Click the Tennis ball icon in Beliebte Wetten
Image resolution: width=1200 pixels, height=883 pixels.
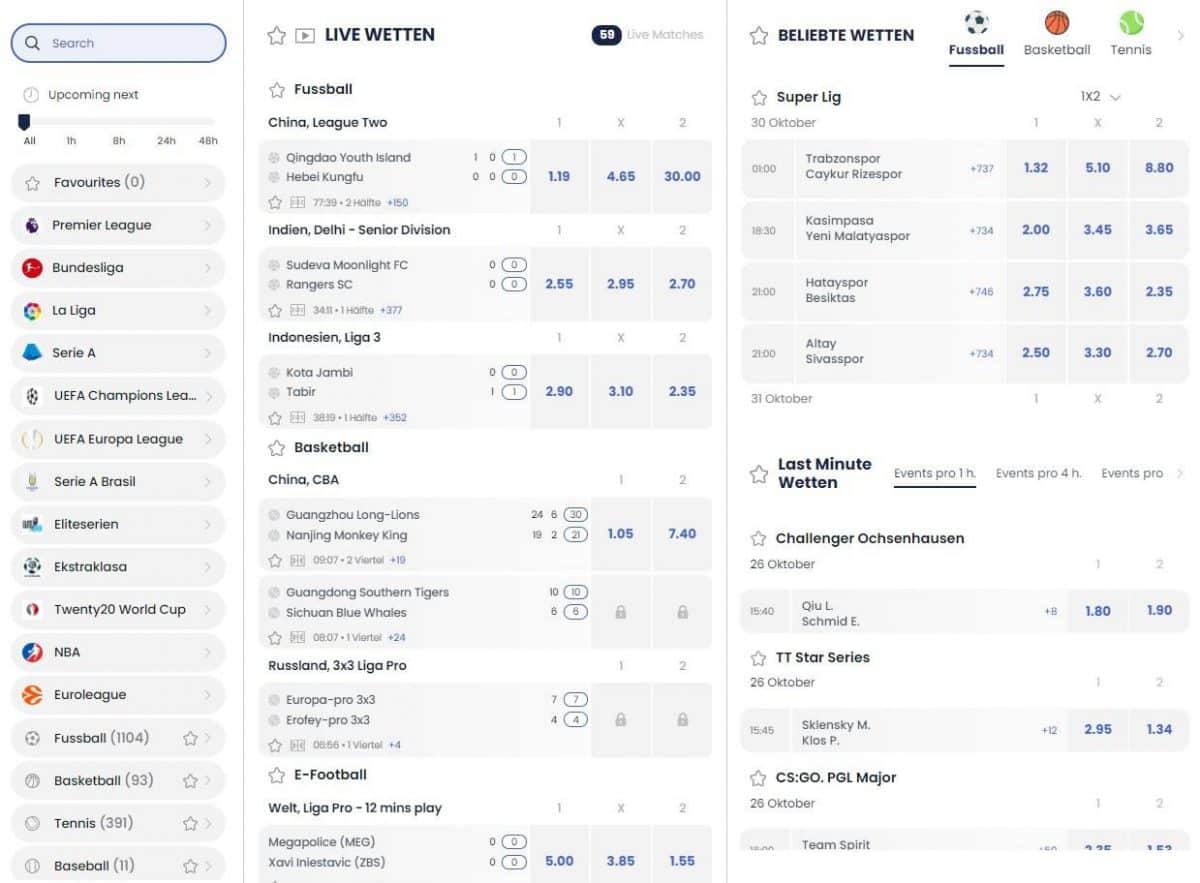(1131, 23)
